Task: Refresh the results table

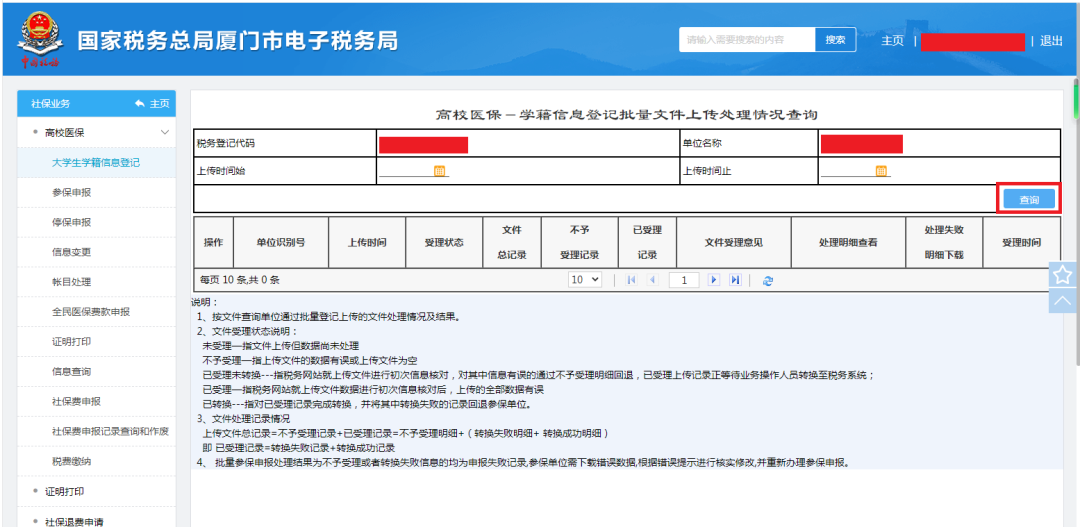Action: 769,280
